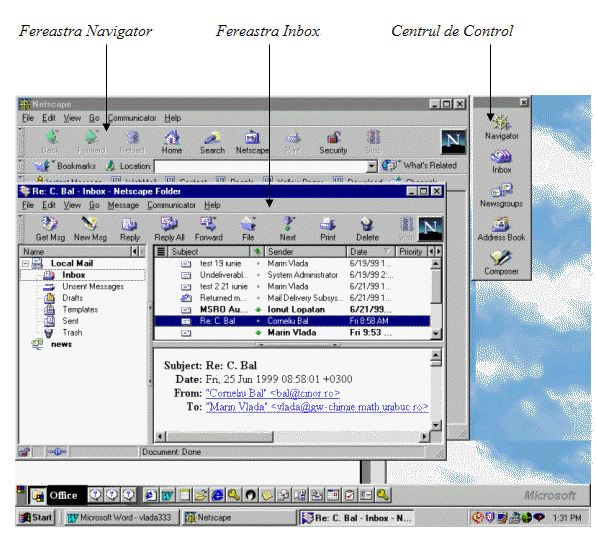Click the File toolbar icon in Inbox
Image resolution: width=597 pixels, height=535 pixels.
248,229
